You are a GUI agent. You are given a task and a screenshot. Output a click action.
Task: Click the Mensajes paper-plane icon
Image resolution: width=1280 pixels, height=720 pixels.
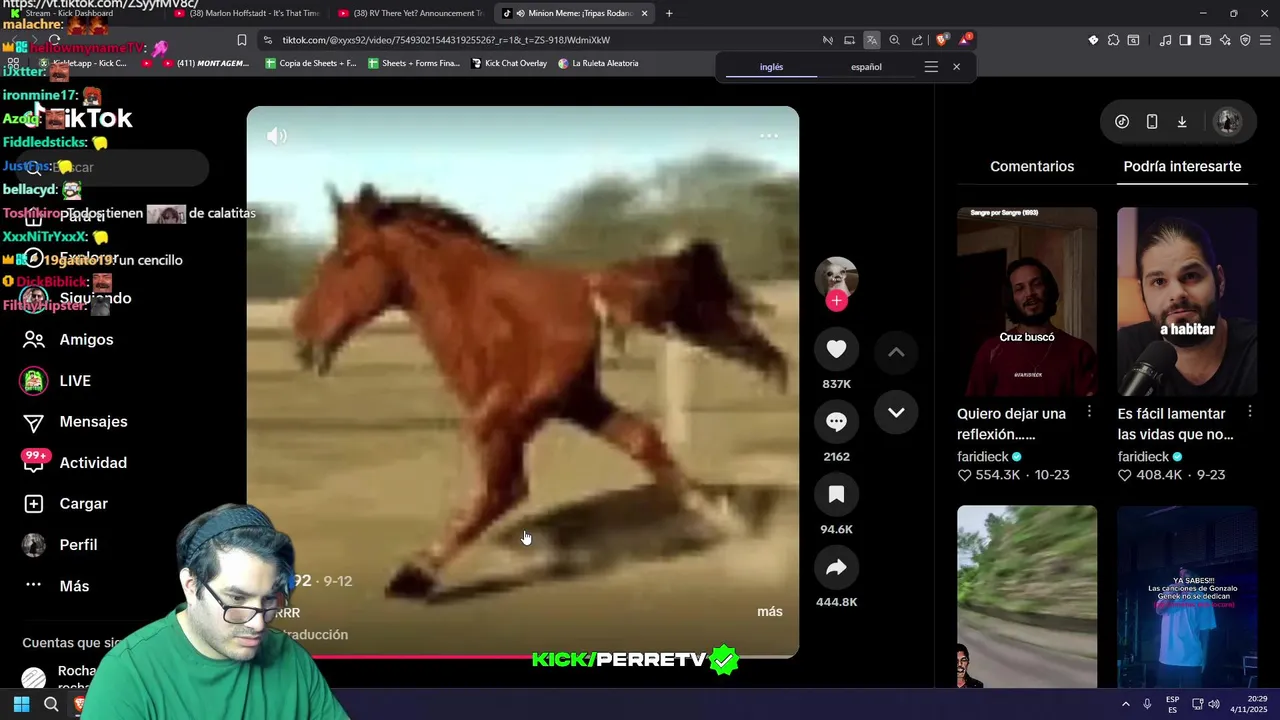pyautogui.click(x=34, y=422)
